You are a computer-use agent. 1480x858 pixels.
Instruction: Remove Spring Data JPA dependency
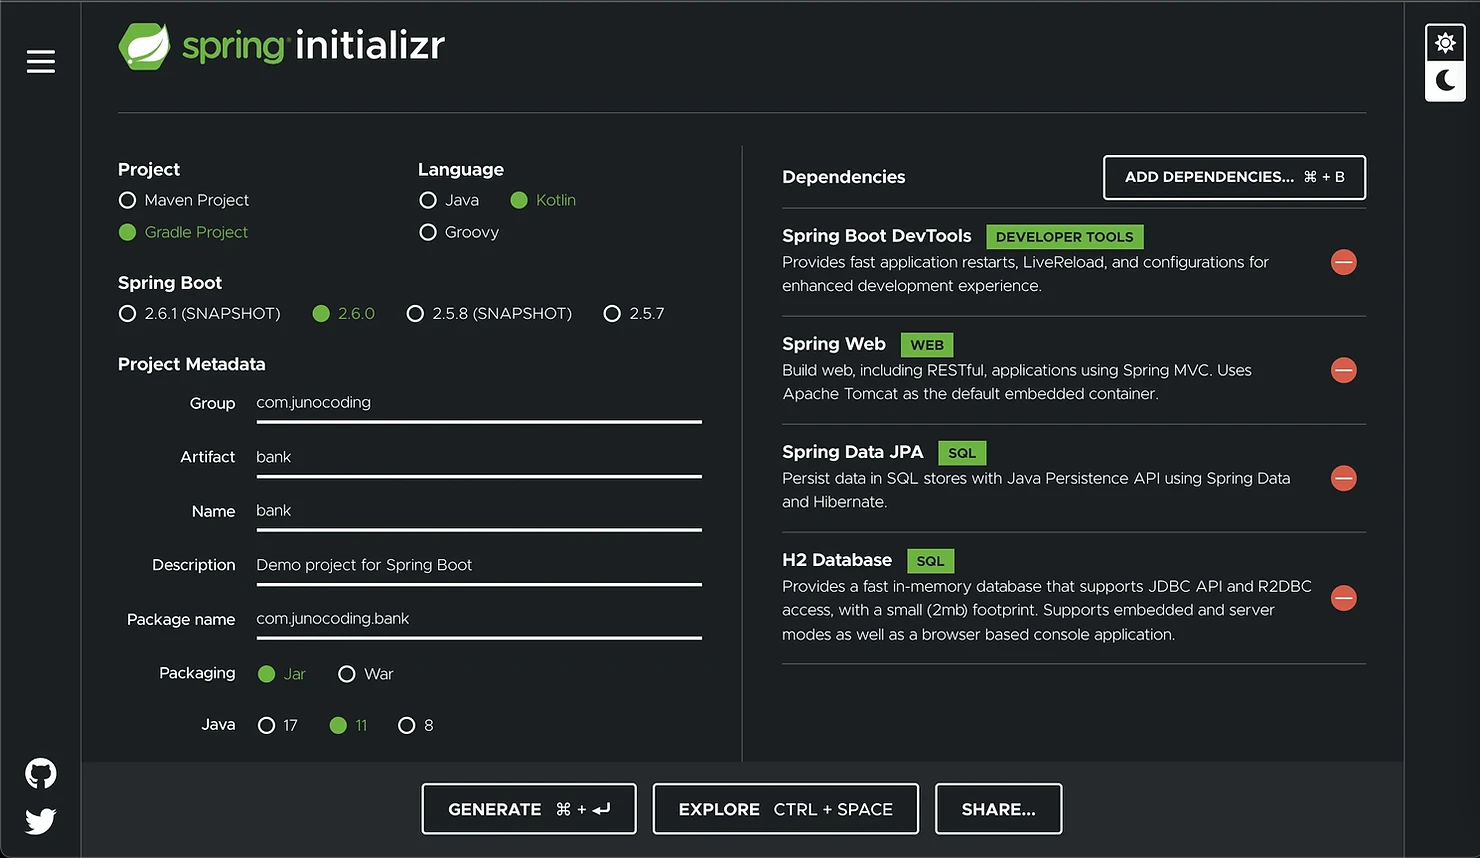[x=1343, y=478]
